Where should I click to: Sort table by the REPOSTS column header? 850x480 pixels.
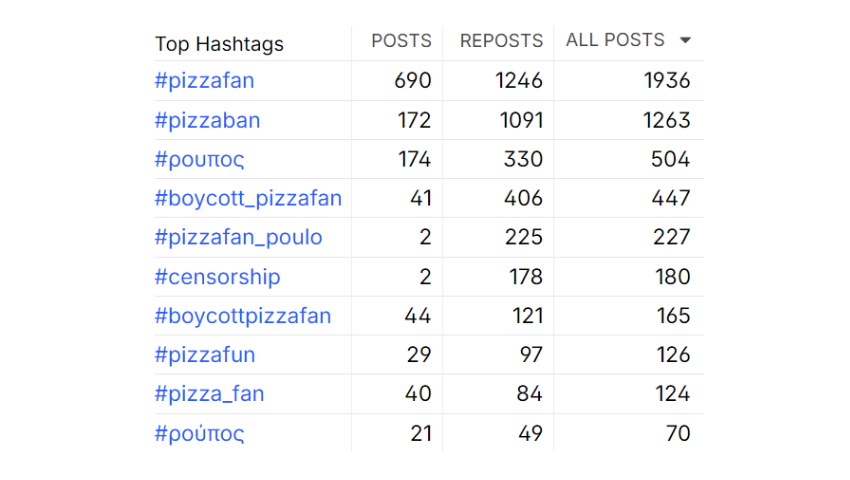tap(501, 41)
